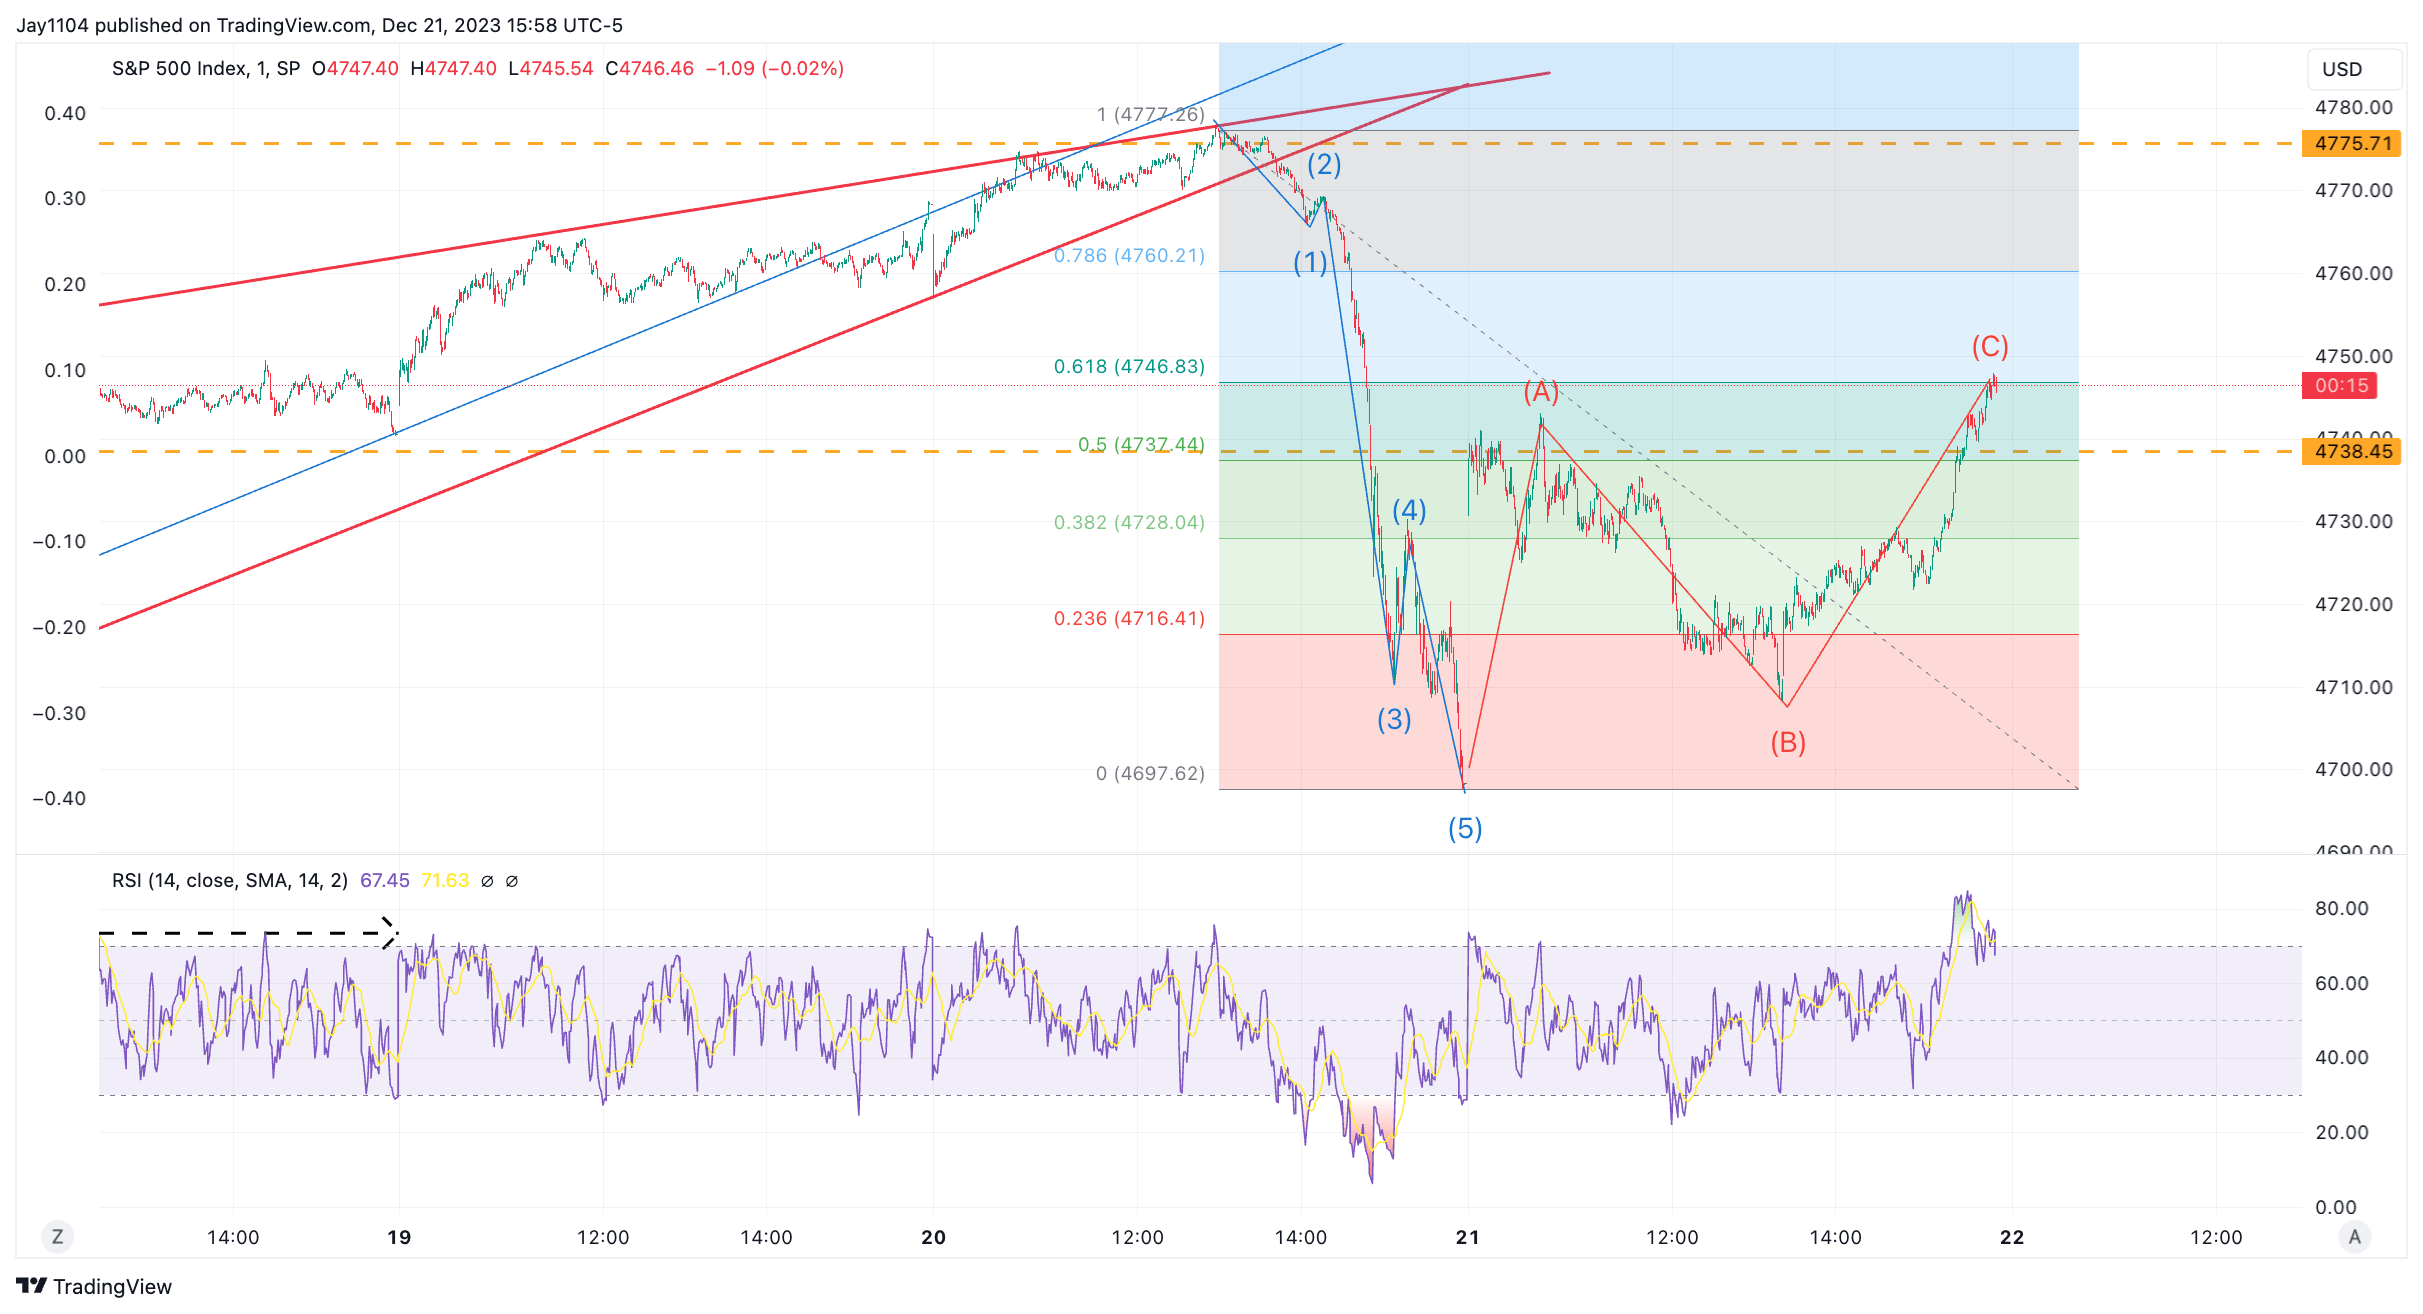The width and height of the screenshot is (2423, 1314).
Task: Select the red (B) wave label
Action: click(x=1788, y=742)
